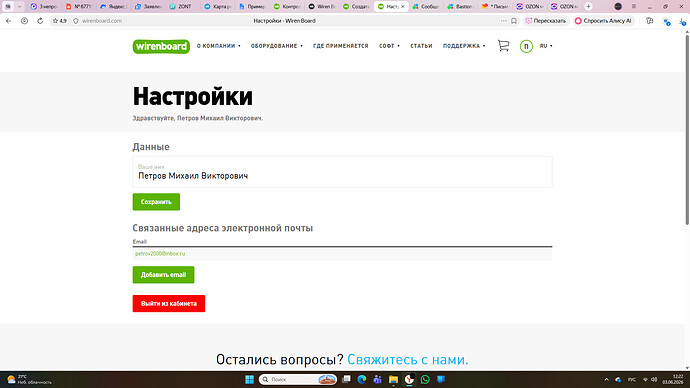Image resolution: width=690 pixels, height=388 pixels.
Task: Show hidden system tray icons
Action: point(606,379)
